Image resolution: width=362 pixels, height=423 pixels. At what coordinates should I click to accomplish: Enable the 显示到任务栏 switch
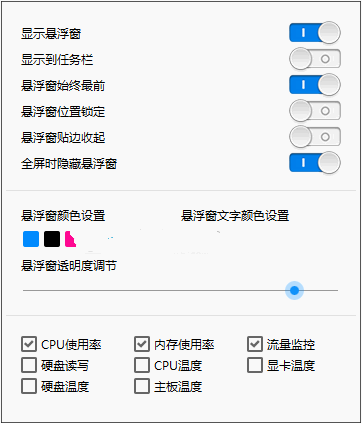point(315,59)
